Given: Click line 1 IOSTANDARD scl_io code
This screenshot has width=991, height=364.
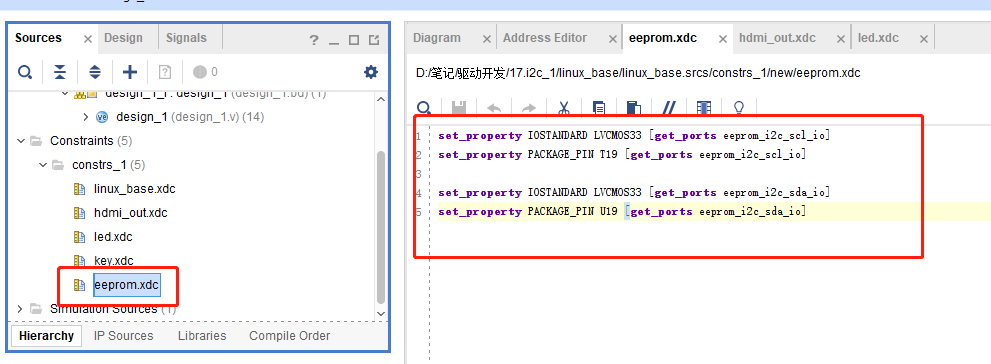Looking at the screenshot, I should (x=634, y=135).
